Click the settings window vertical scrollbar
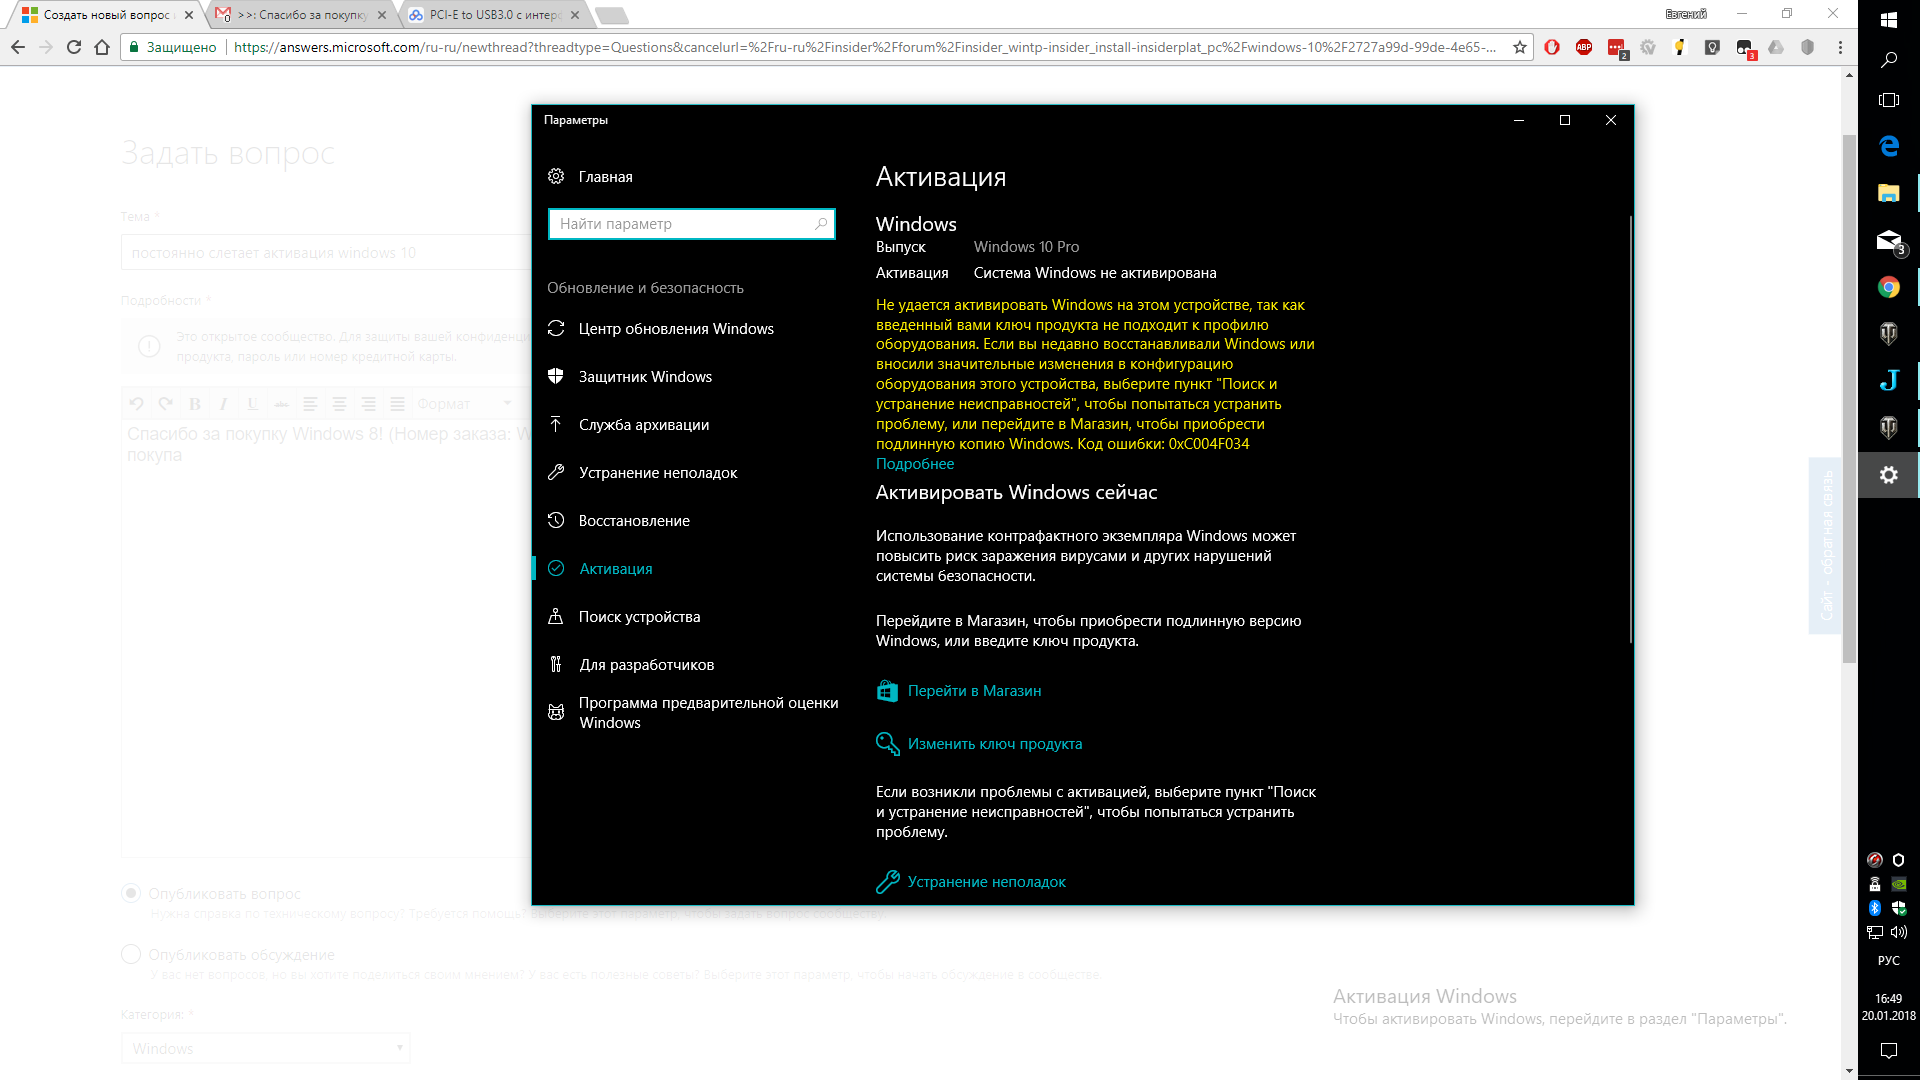 click(1630, 430)
